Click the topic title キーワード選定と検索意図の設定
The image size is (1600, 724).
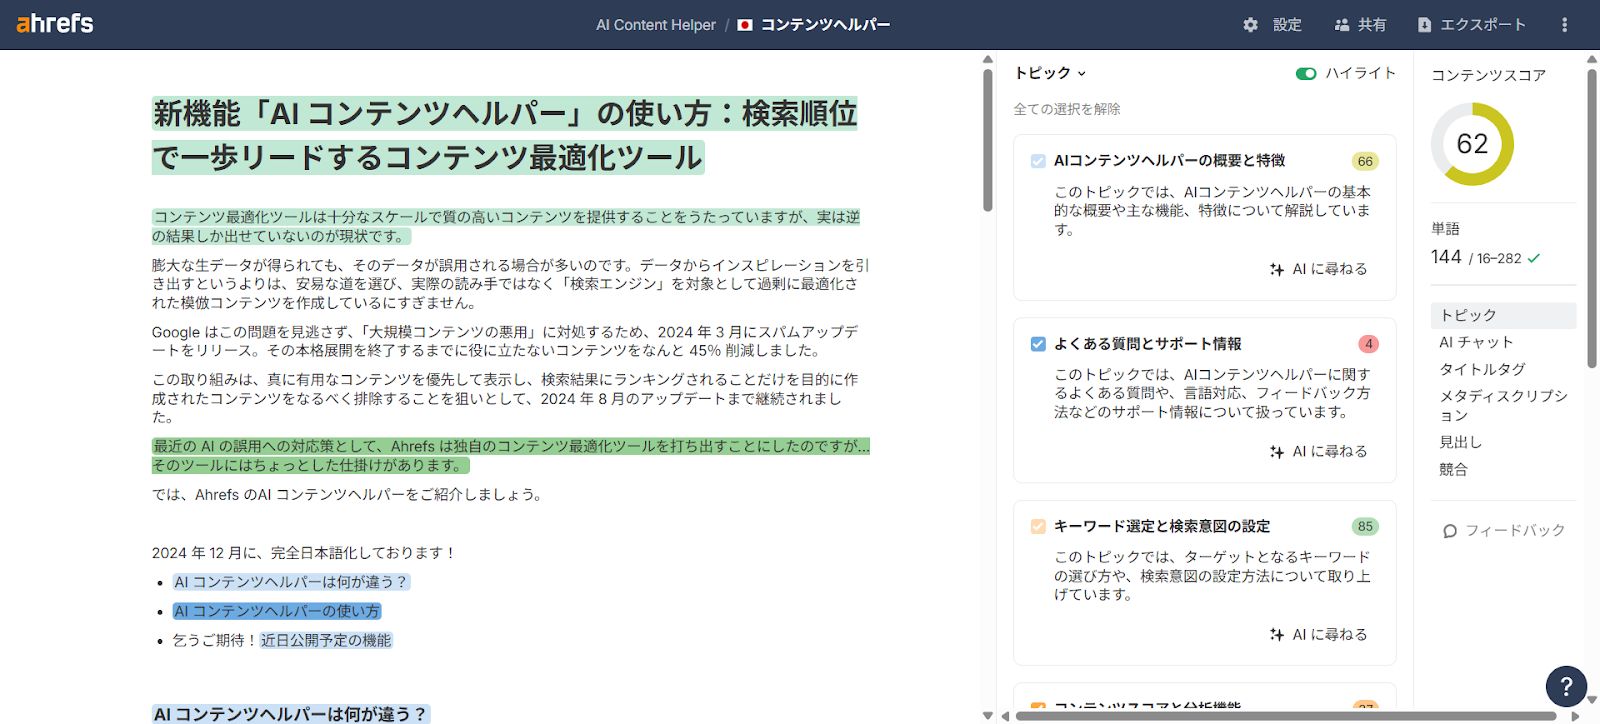(1162, 527)
